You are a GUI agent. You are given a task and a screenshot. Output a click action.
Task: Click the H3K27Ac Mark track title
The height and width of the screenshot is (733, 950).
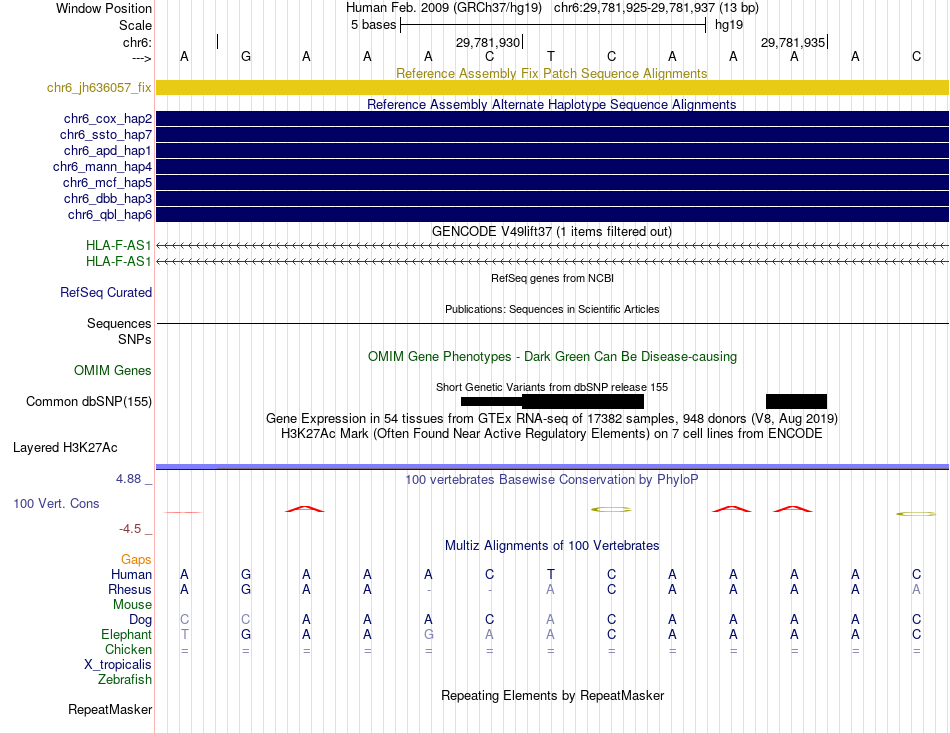click(551, 434)
